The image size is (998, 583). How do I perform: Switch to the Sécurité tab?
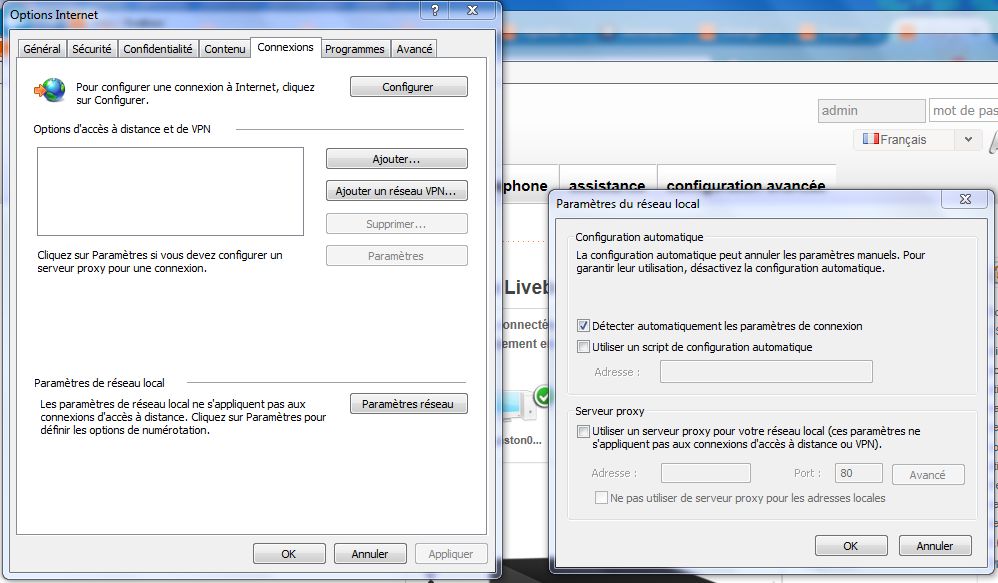pyautogui.click(x=92, y=49)
